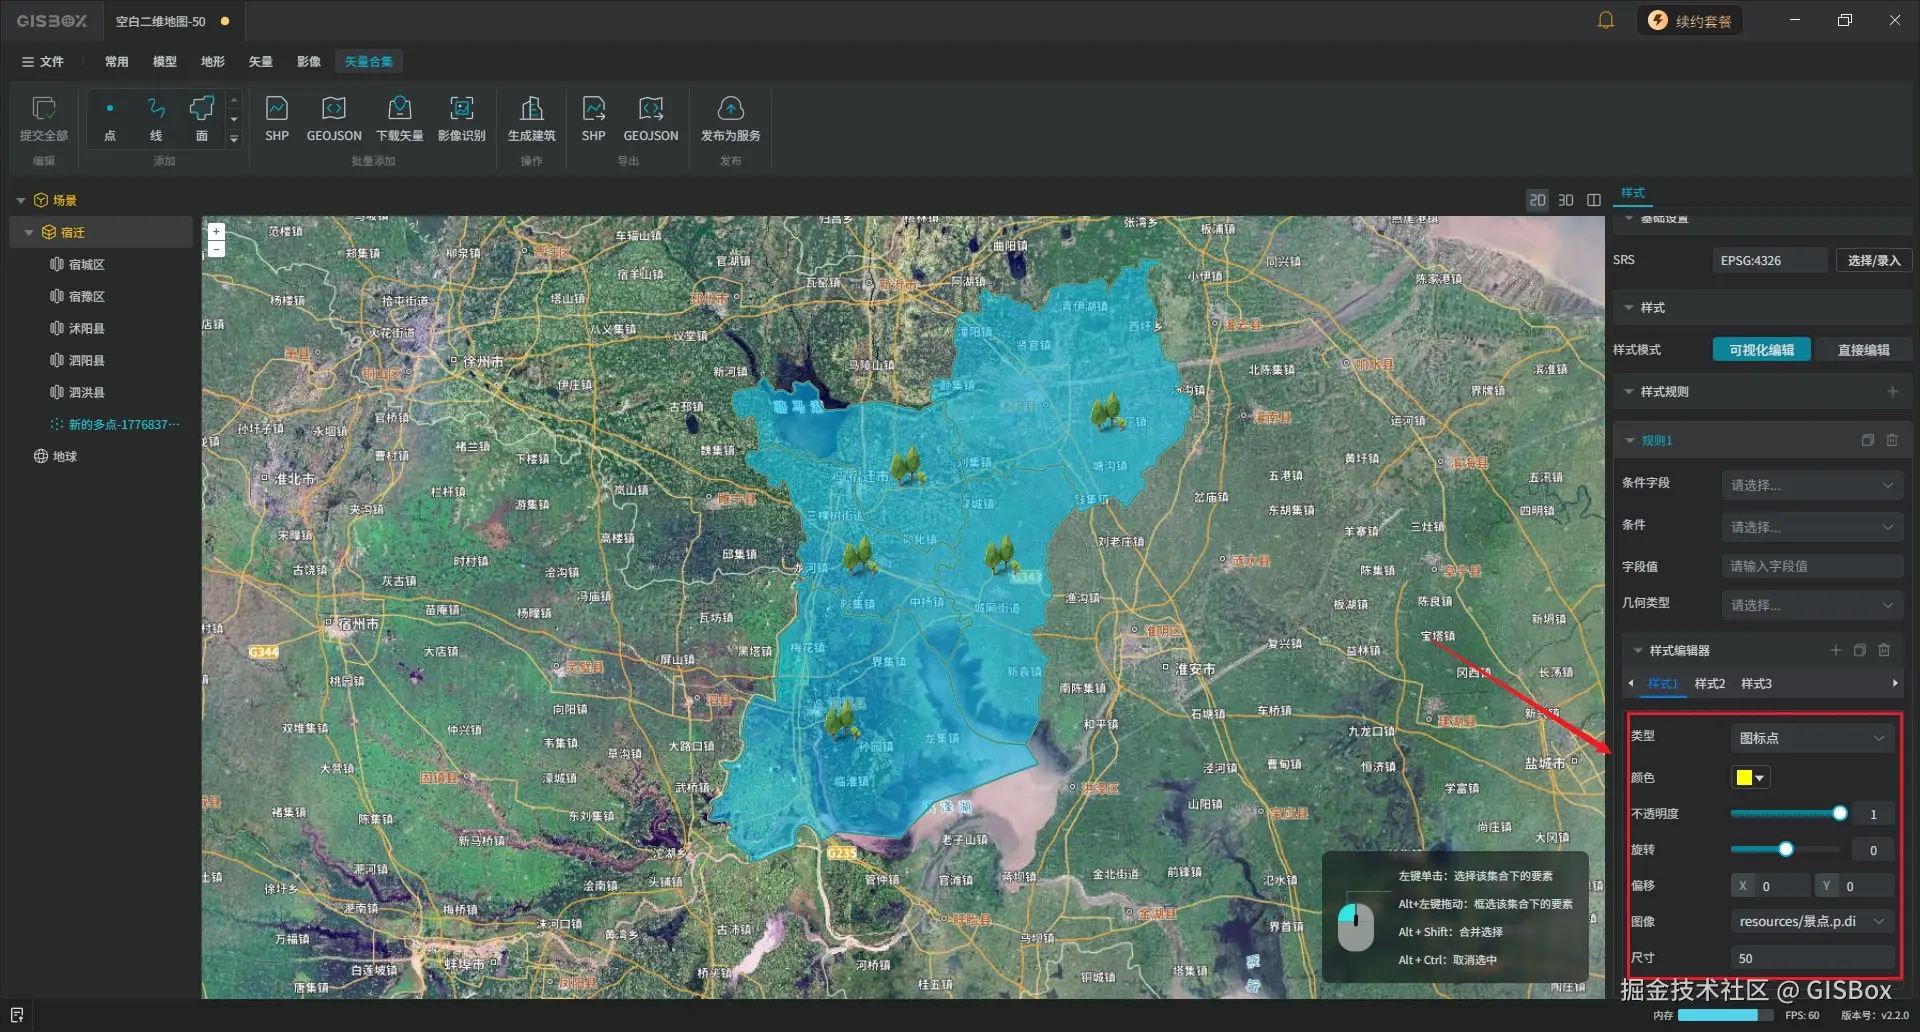Click the 生成建筑 generate building icon
The width and height of the screenshot is (1920, 1032).
(531, 118)
